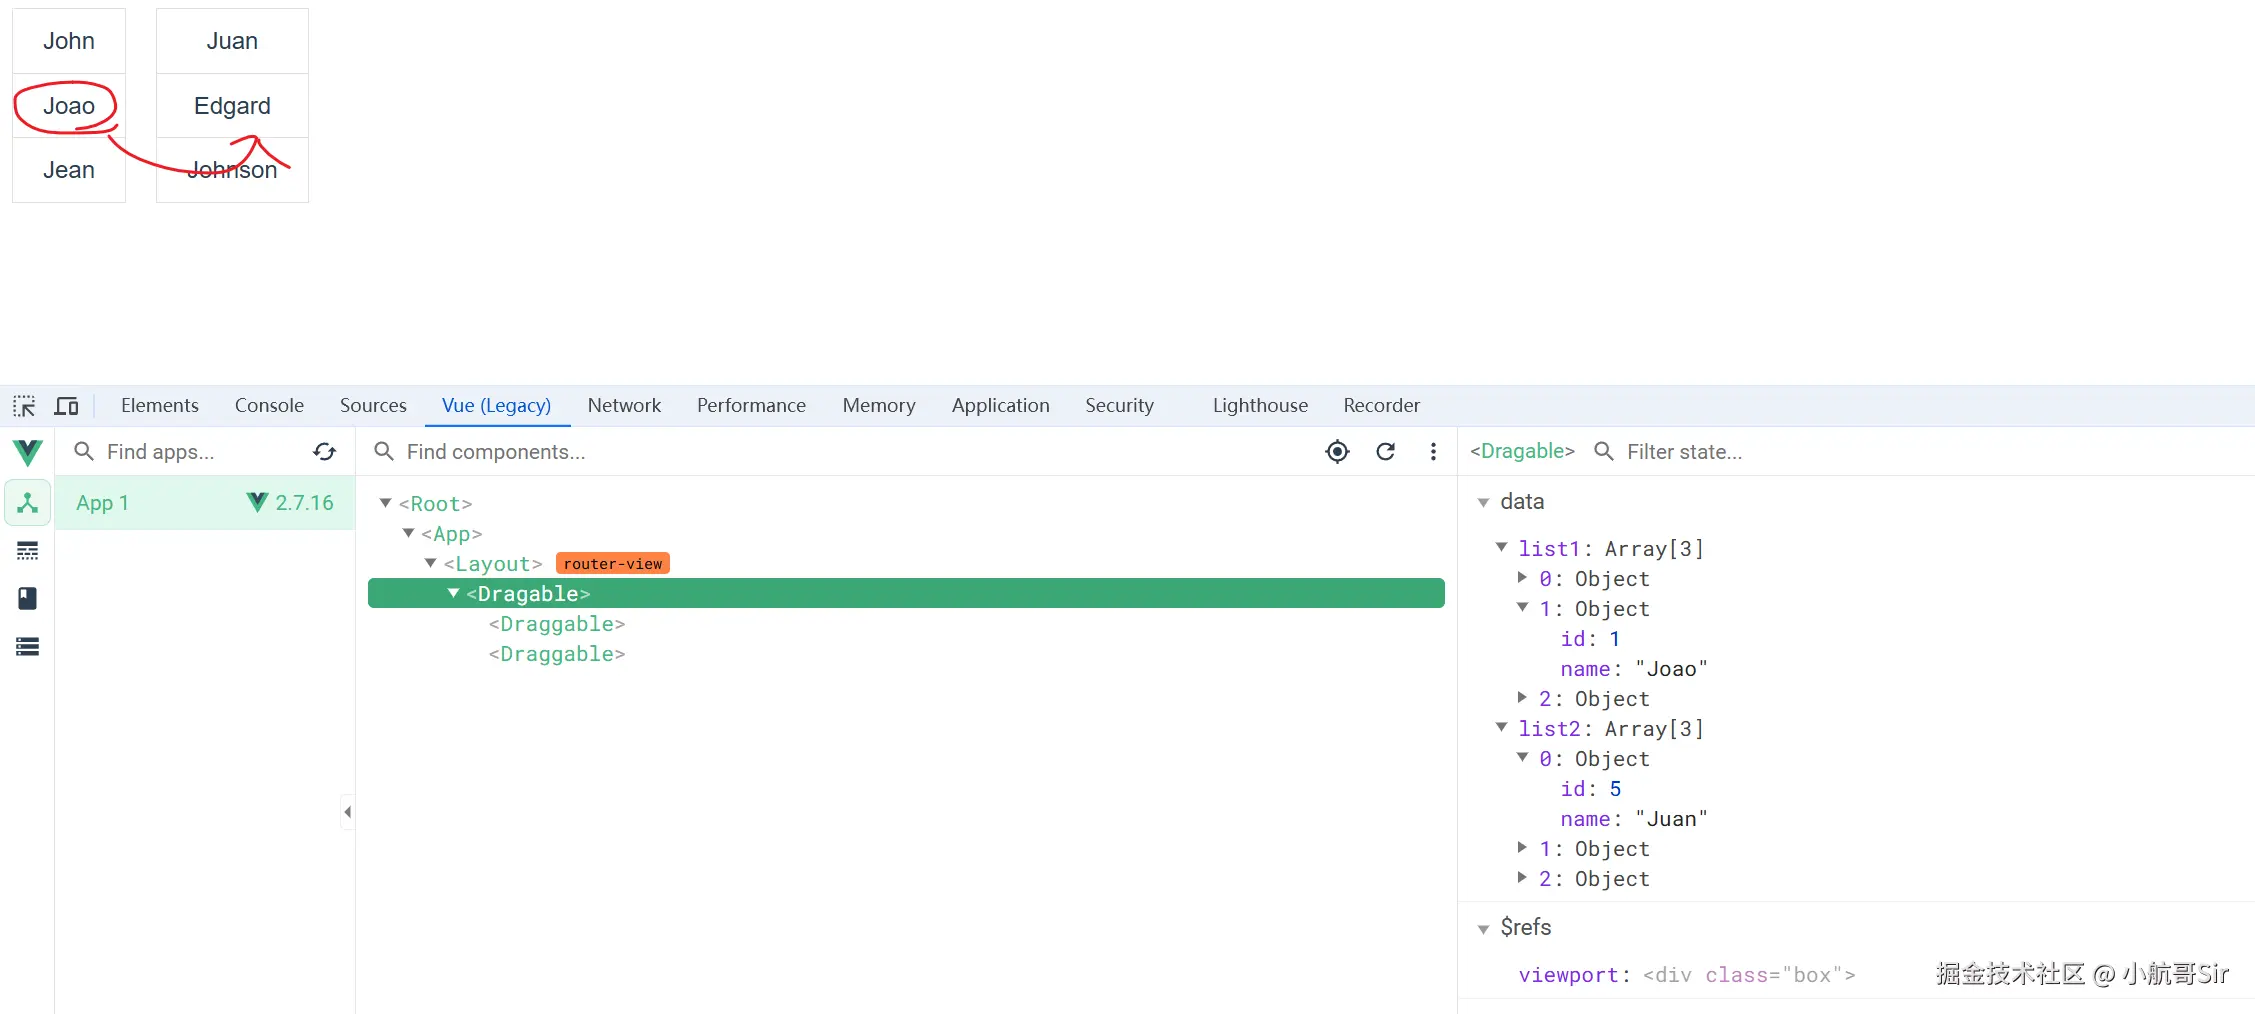Select the Dragable component row
The height and width of the screenshot is (1014, 2255).
906,593
